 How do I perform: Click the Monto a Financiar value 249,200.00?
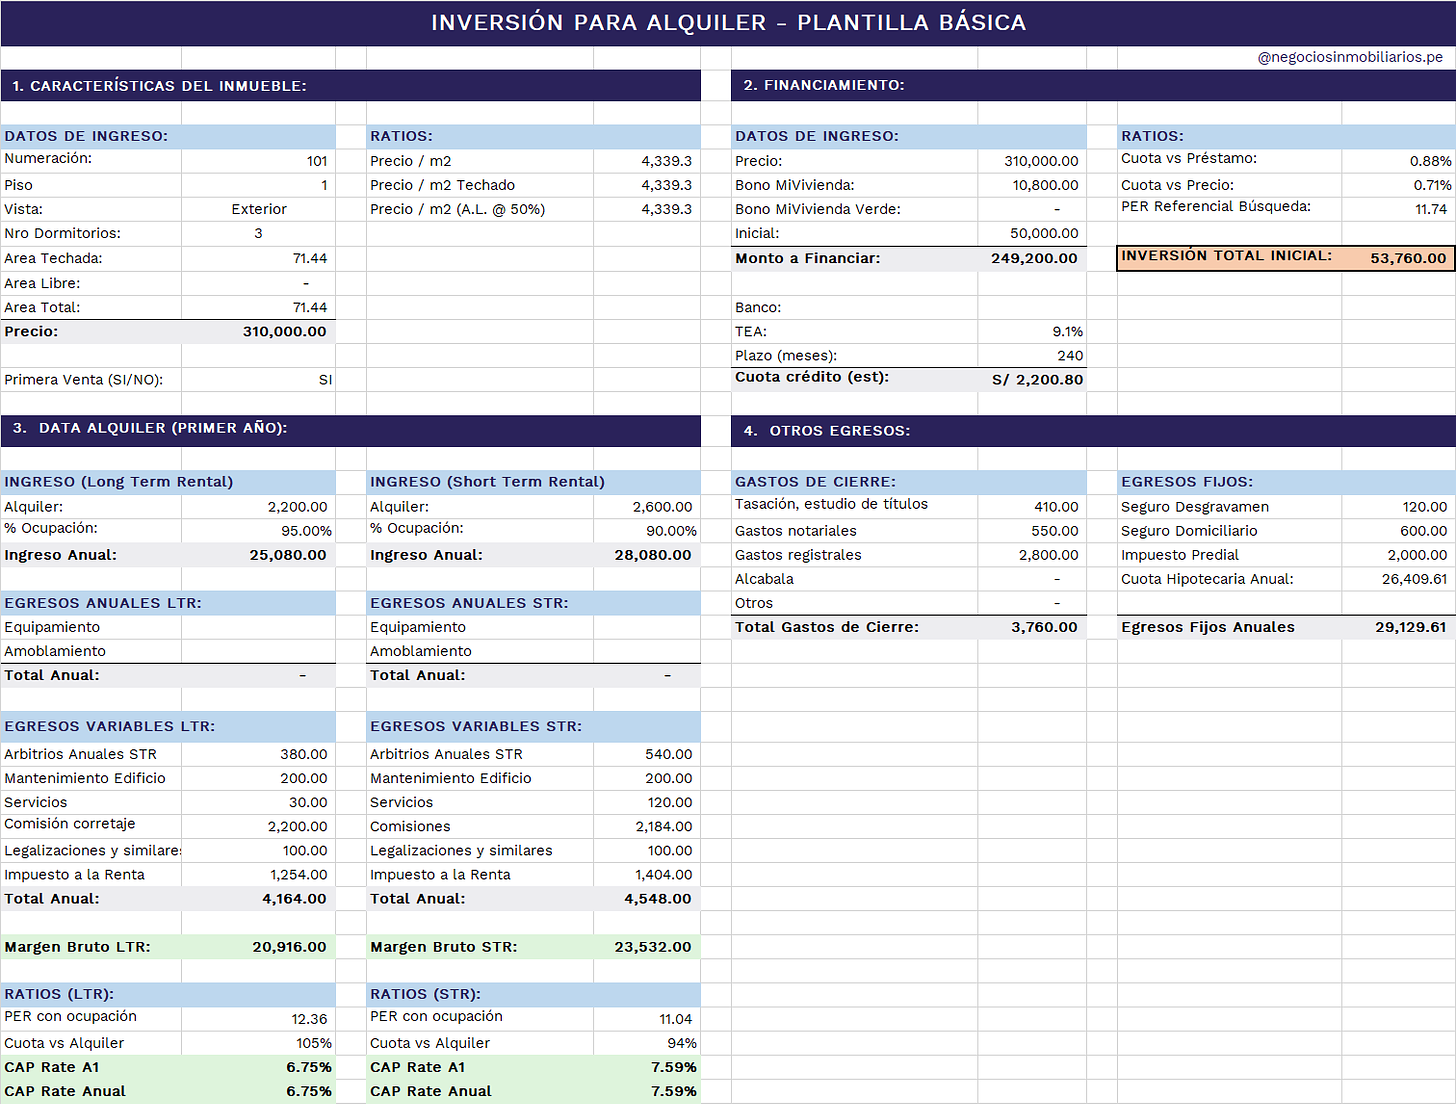tap(1032, 258)
